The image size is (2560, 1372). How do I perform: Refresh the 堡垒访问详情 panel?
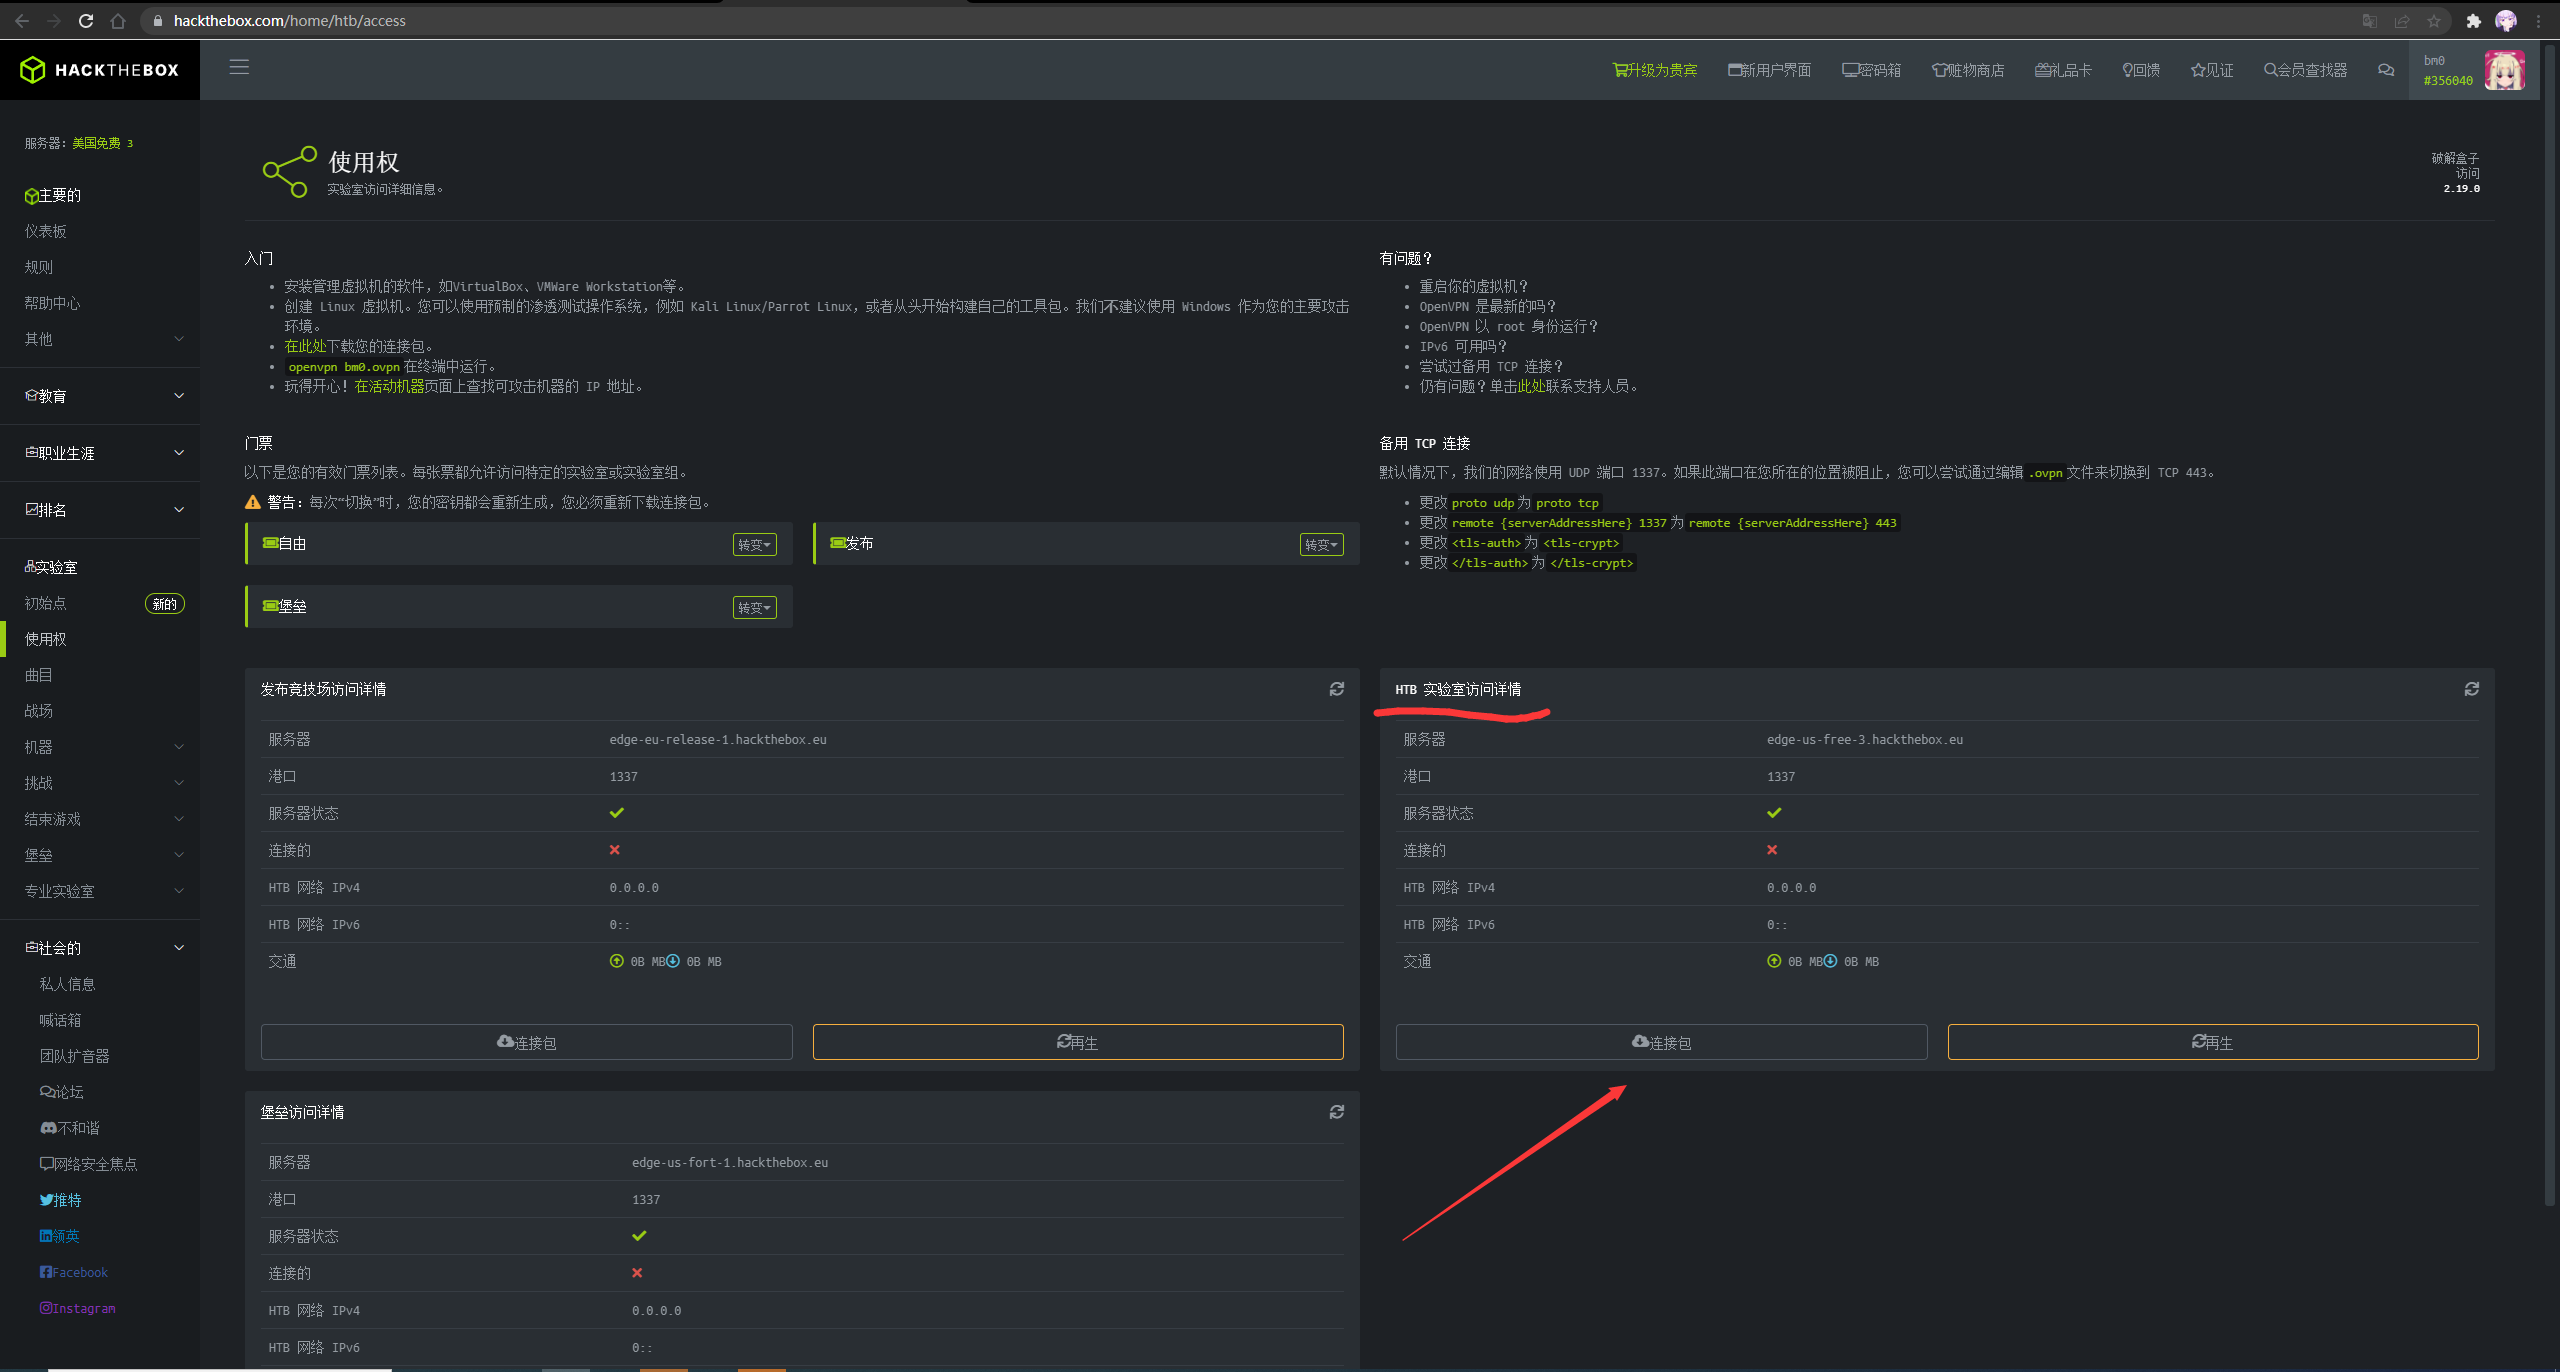tap(1336, 1111)
